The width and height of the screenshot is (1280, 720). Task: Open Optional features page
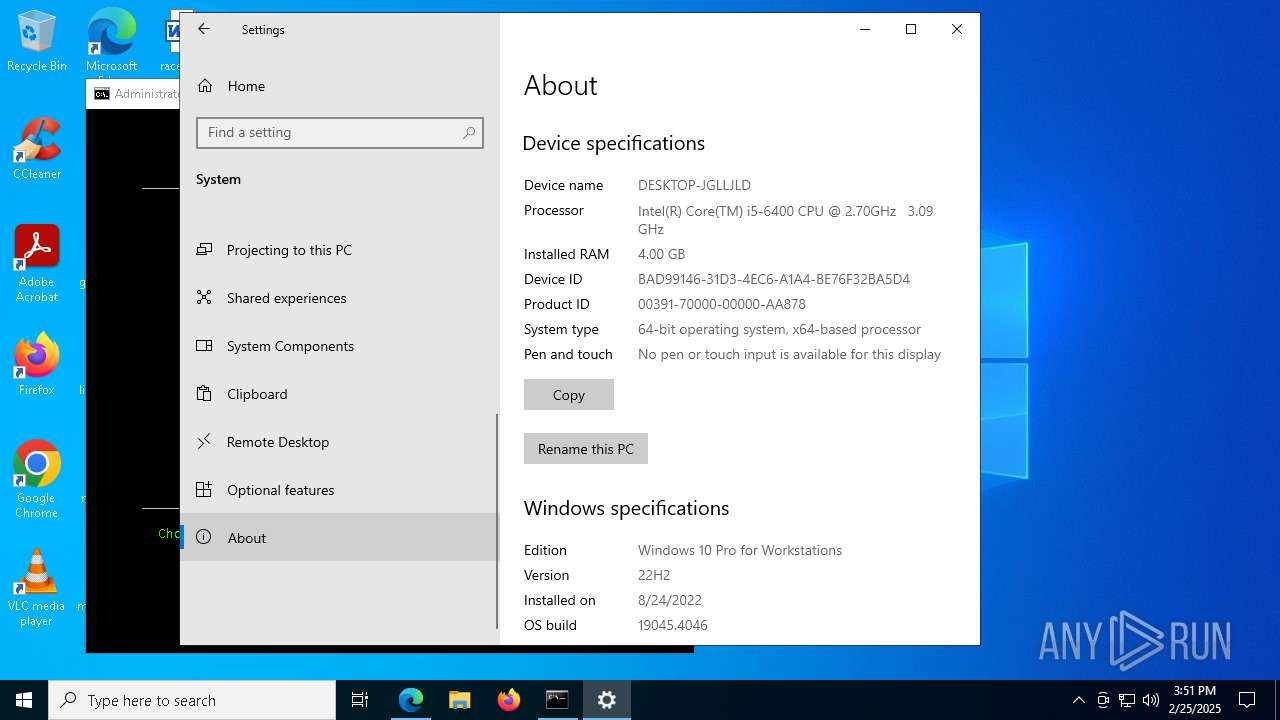coord(339,490)
